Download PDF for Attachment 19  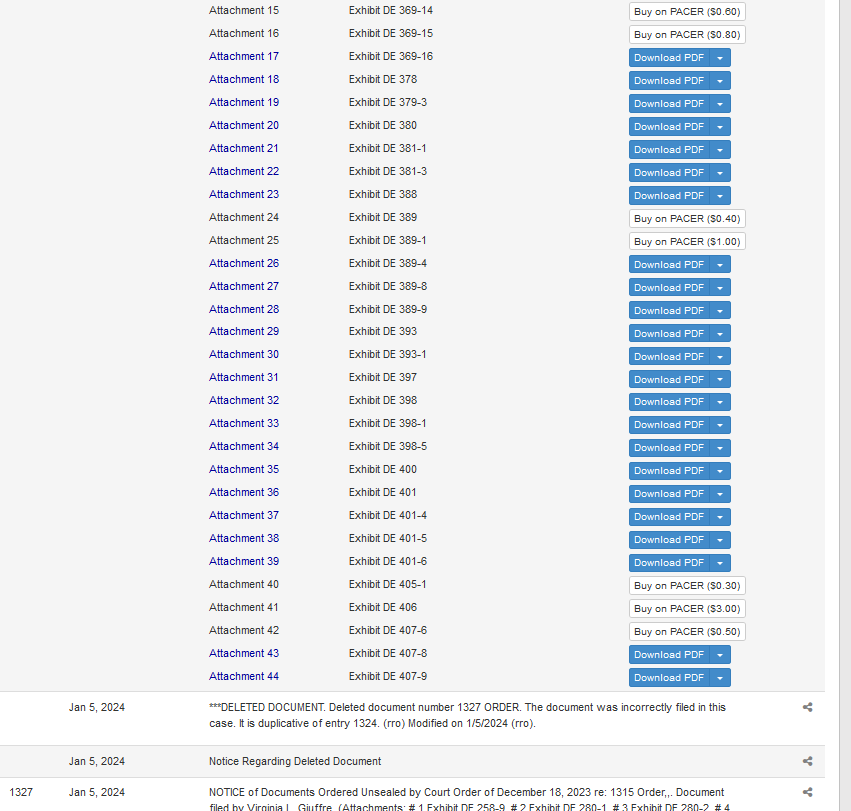point(669,103)
